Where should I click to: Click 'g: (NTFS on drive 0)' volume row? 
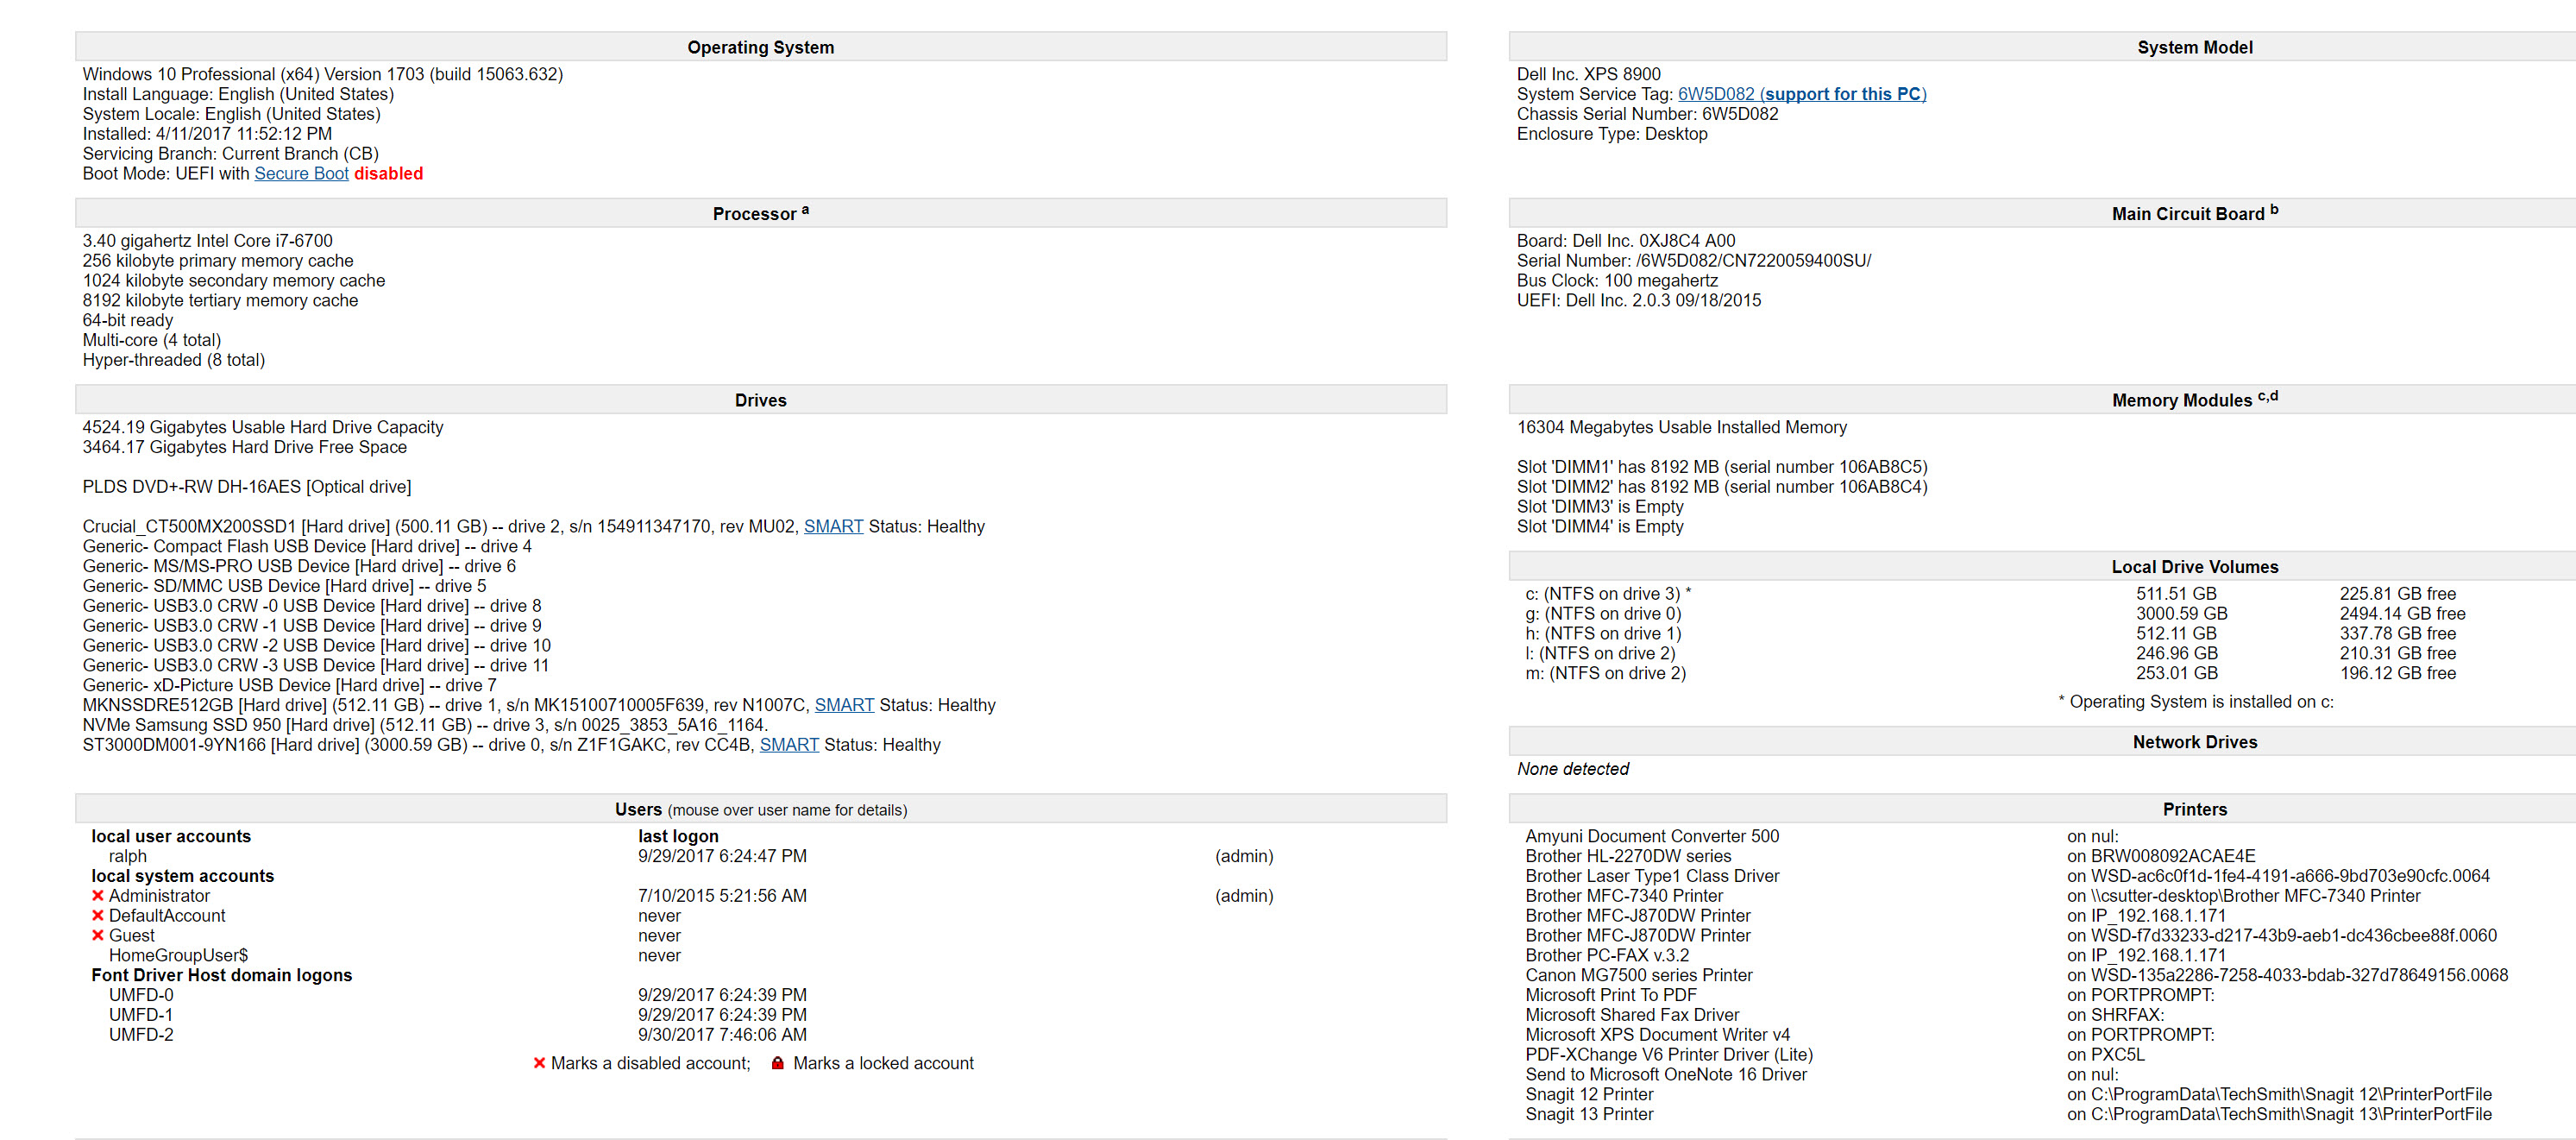1995,614
